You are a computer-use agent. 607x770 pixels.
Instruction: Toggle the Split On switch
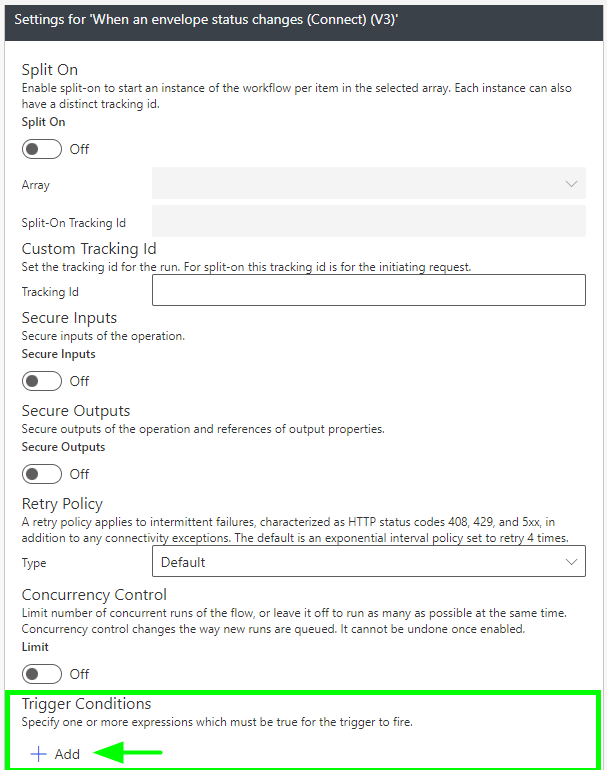coord(42,149)
